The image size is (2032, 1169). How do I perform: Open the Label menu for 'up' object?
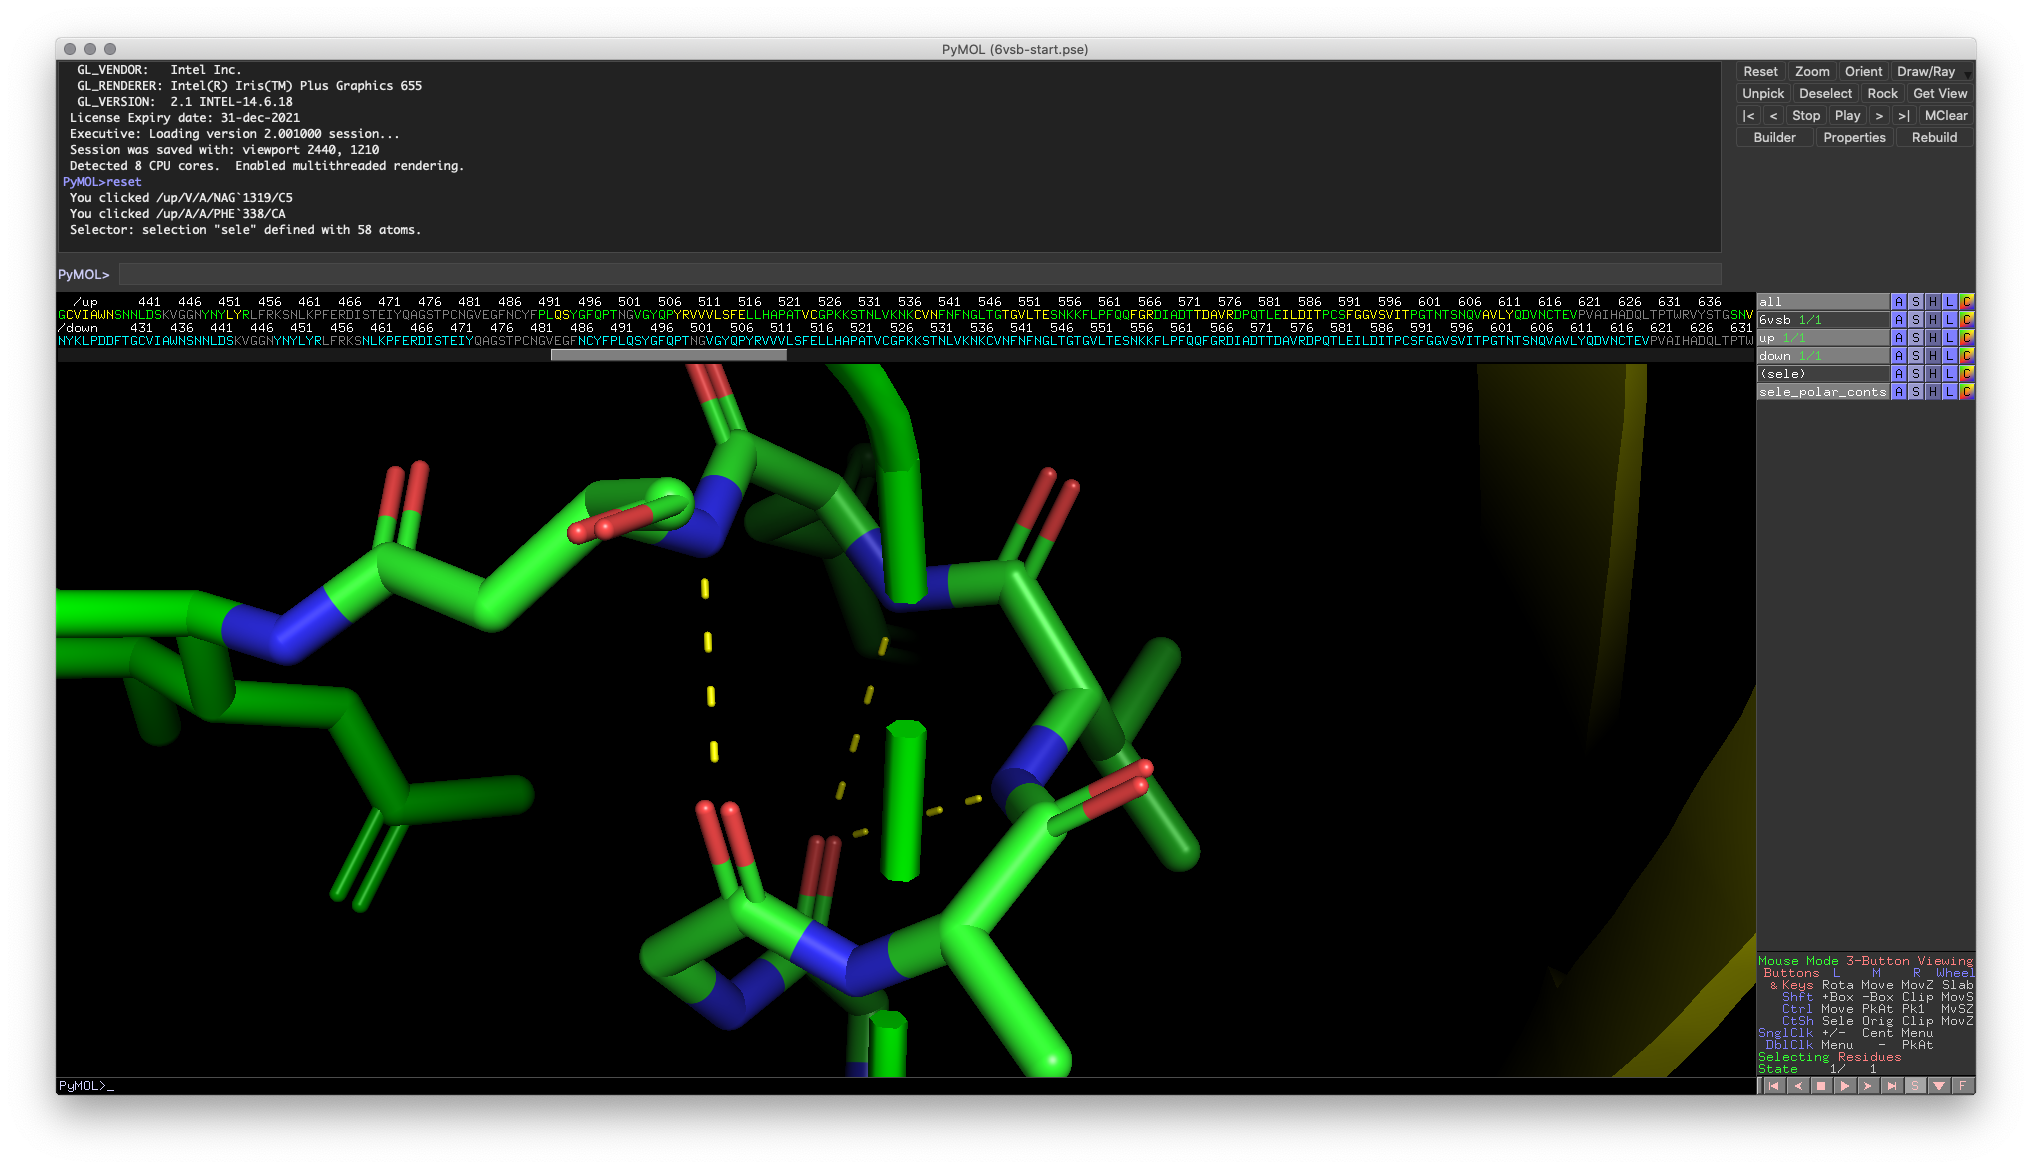point(1949,338)
